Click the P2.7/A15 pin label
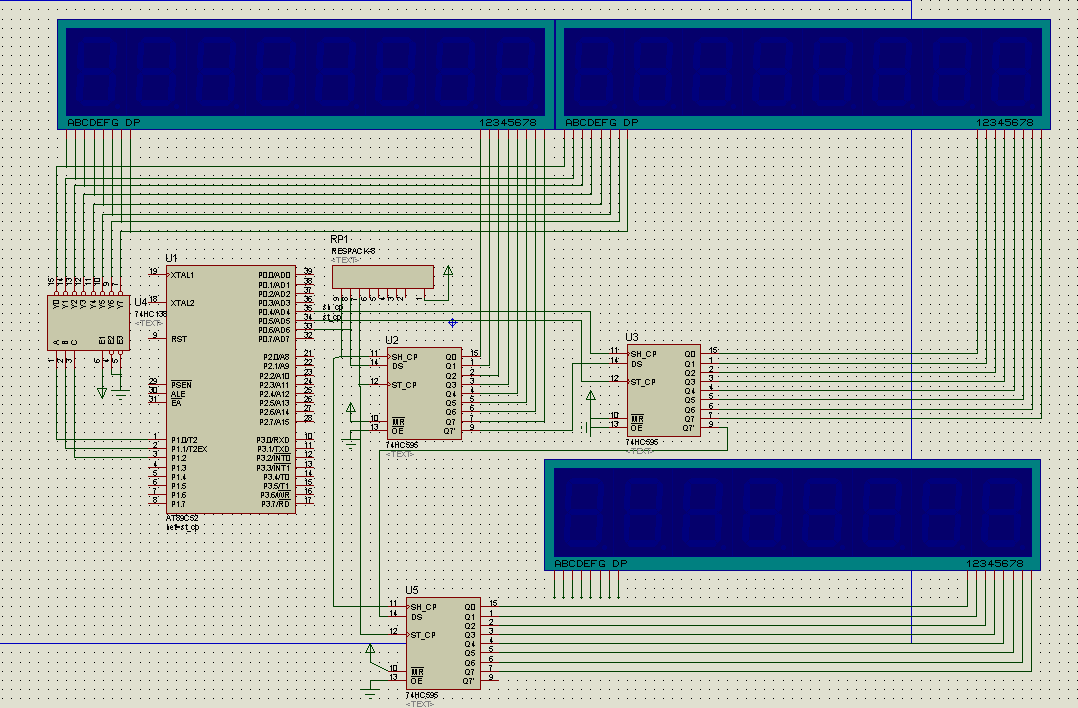Screen dimensions: 1078x708 pyautogui.click(x=274, y=422)
